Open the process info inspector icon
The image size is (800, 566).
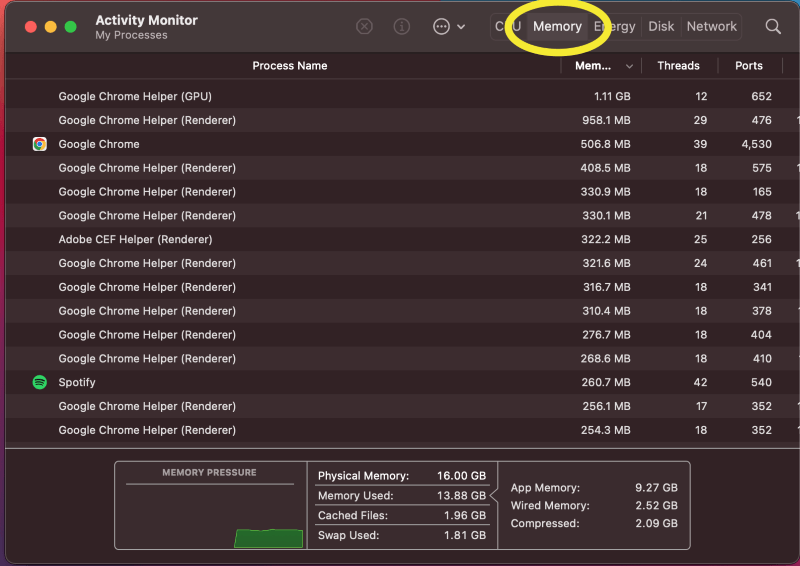click(x=402, y=26)
